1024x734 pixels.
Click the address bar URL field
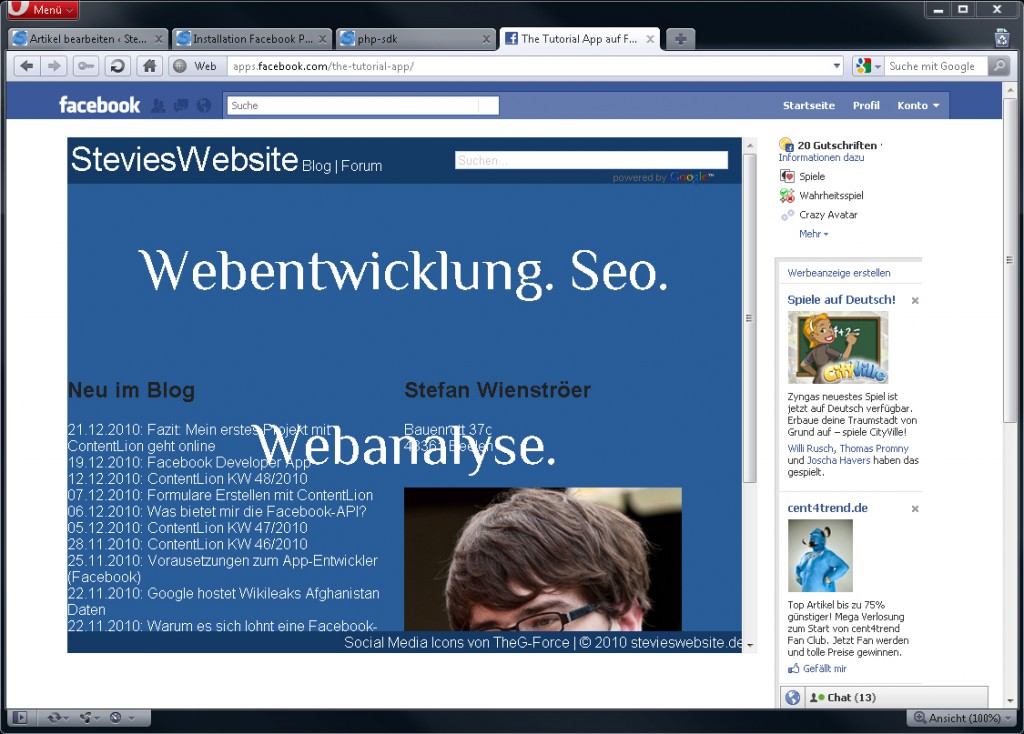point(529,66)
